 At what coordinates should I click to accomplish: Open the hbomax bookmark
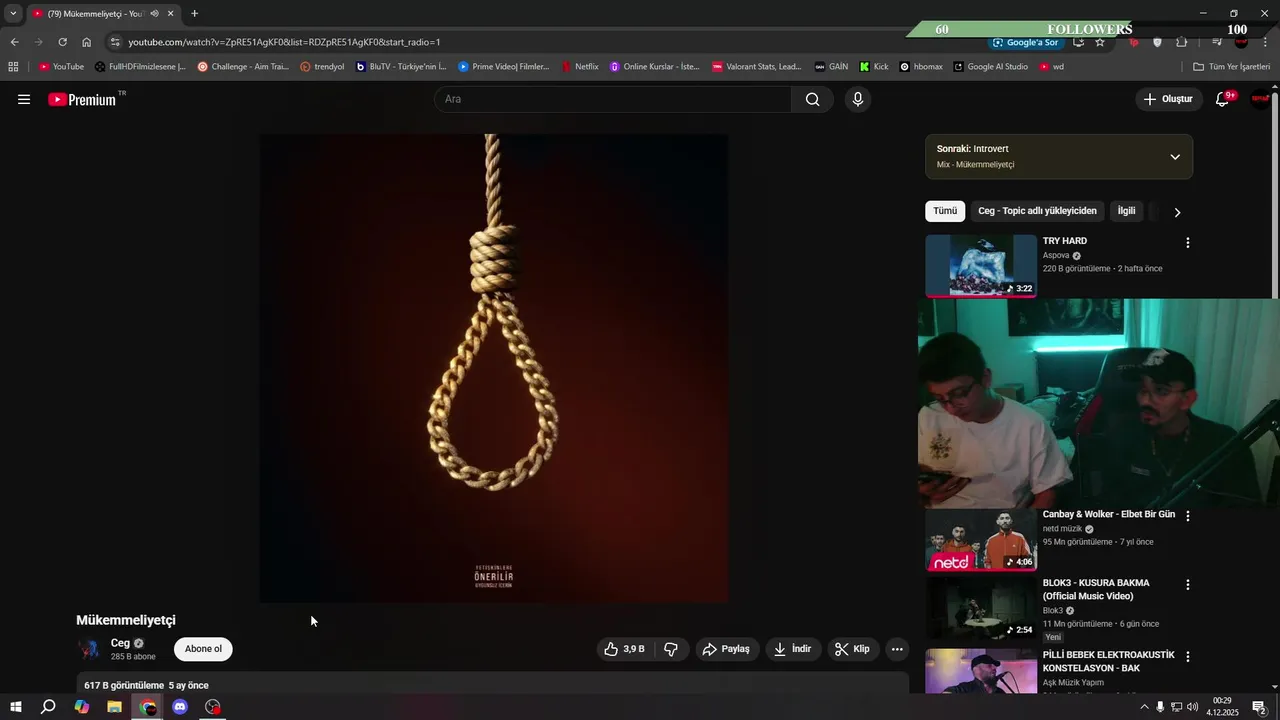(921, 67)
